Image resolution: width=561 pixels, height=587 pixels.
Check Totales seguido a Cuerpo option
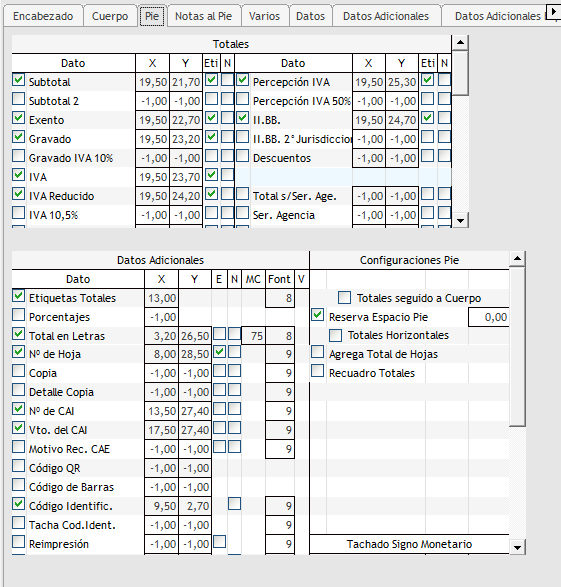tap(344, 298)
